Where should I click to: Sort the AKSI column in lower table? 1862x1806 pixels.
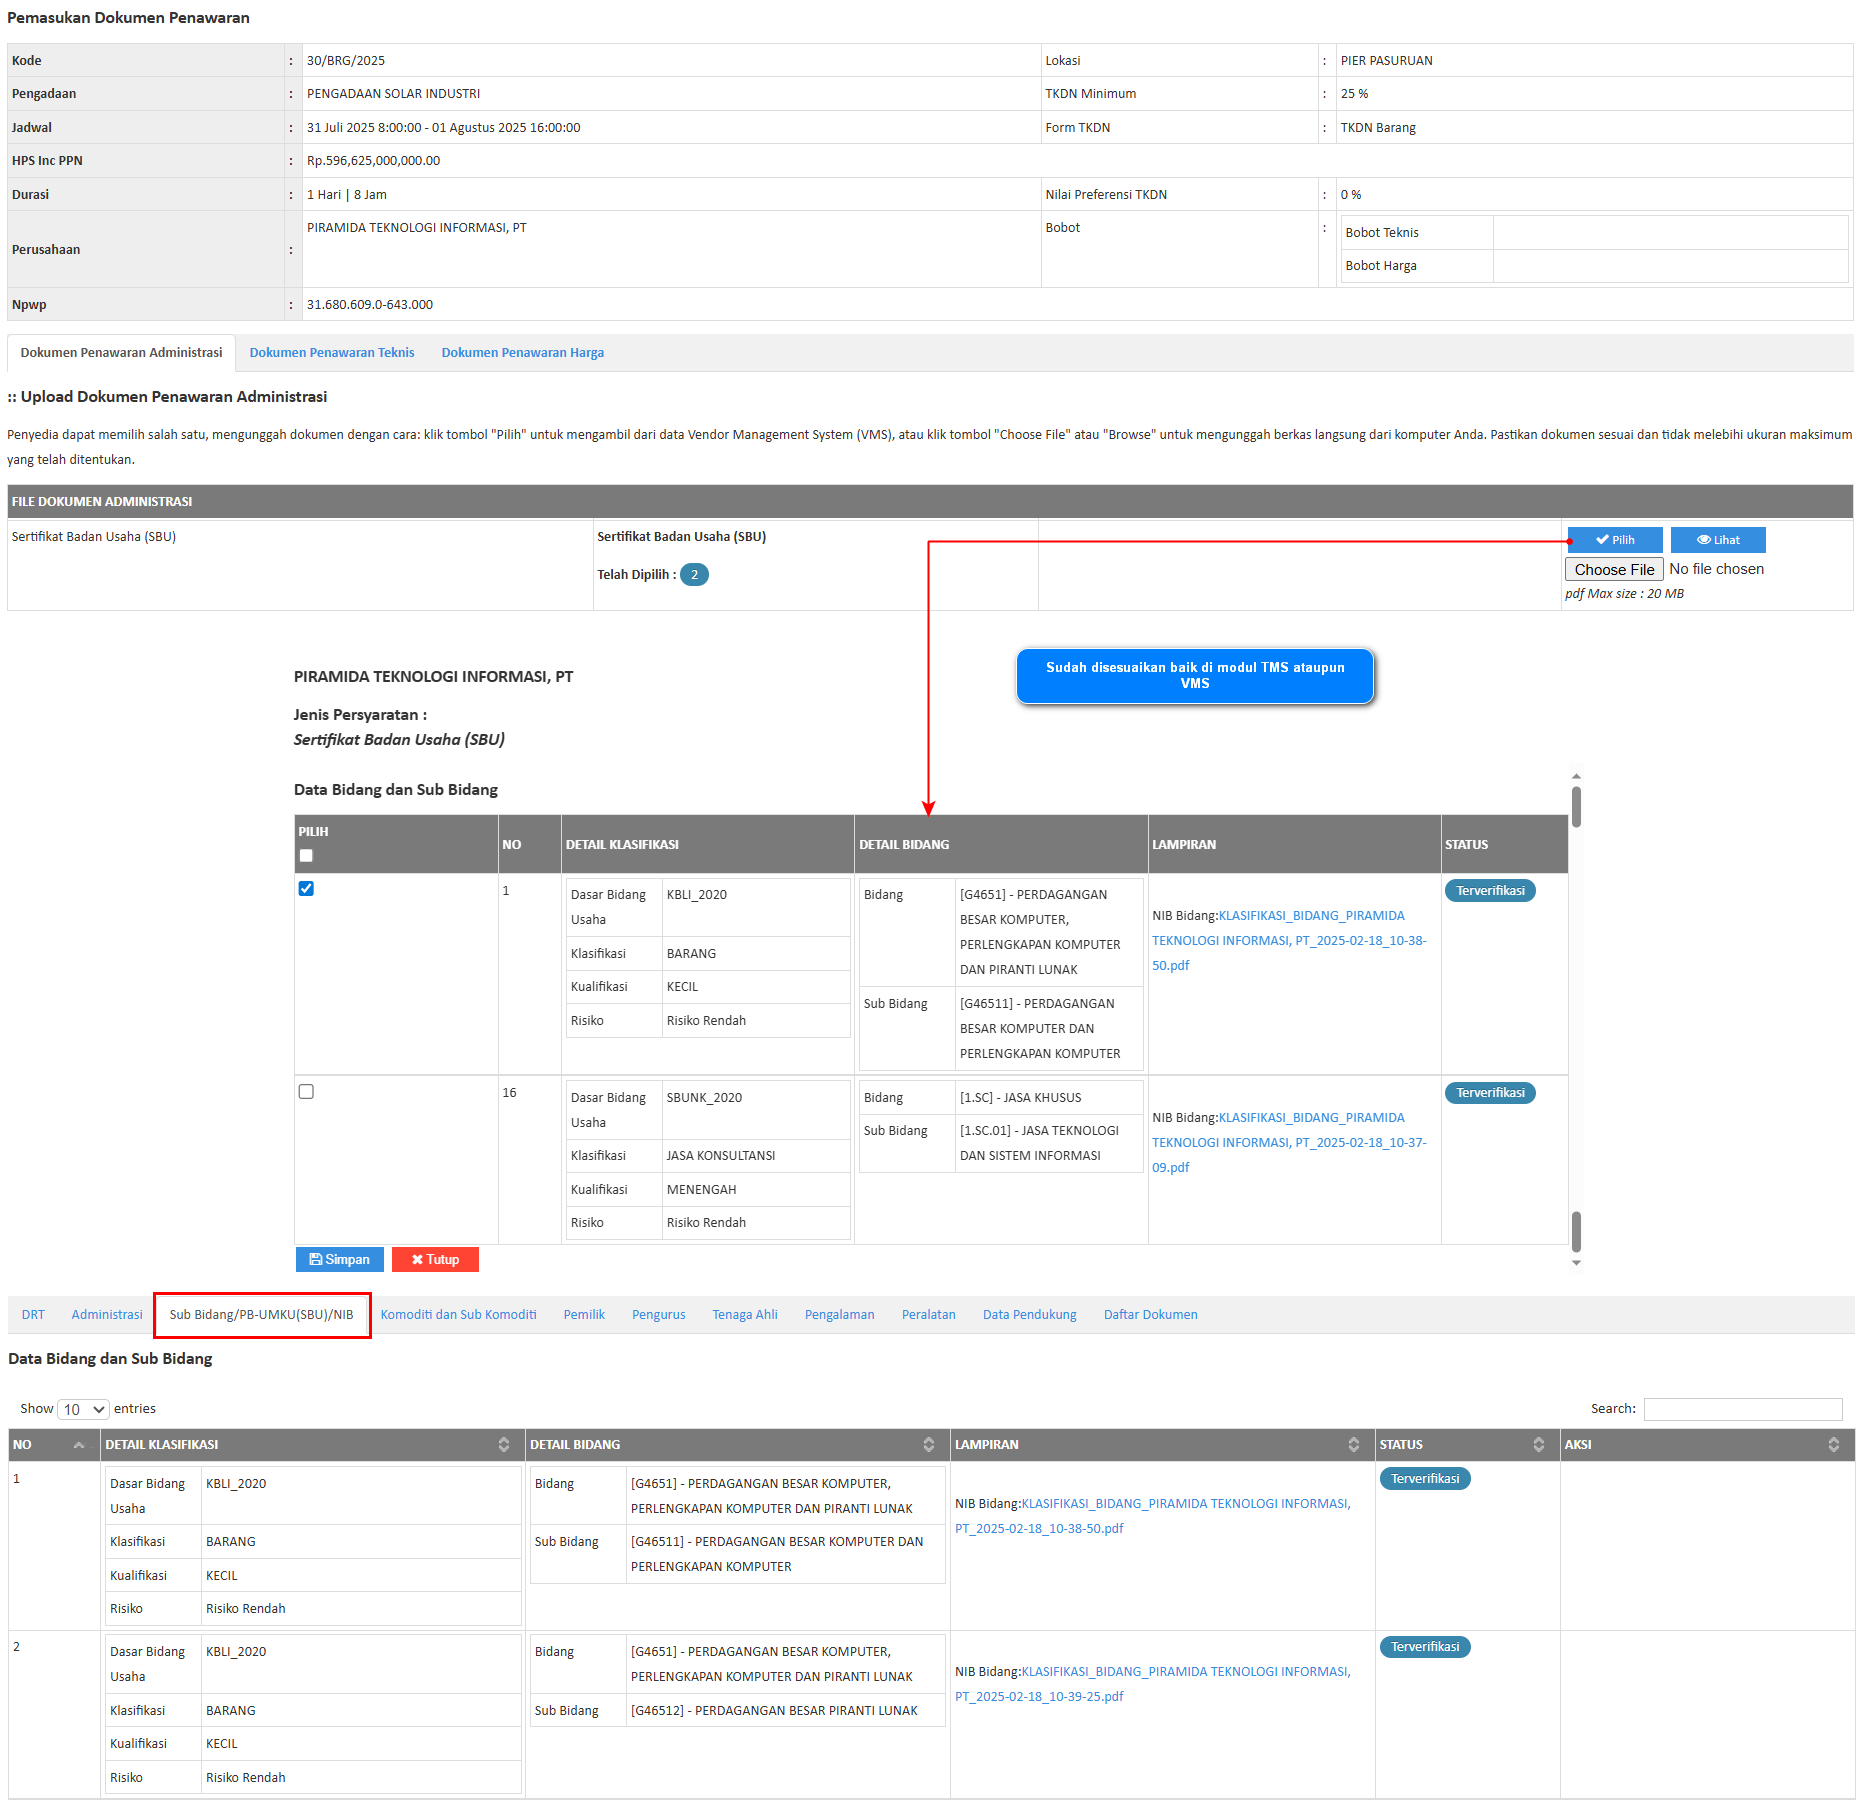click(1833, 1445)
